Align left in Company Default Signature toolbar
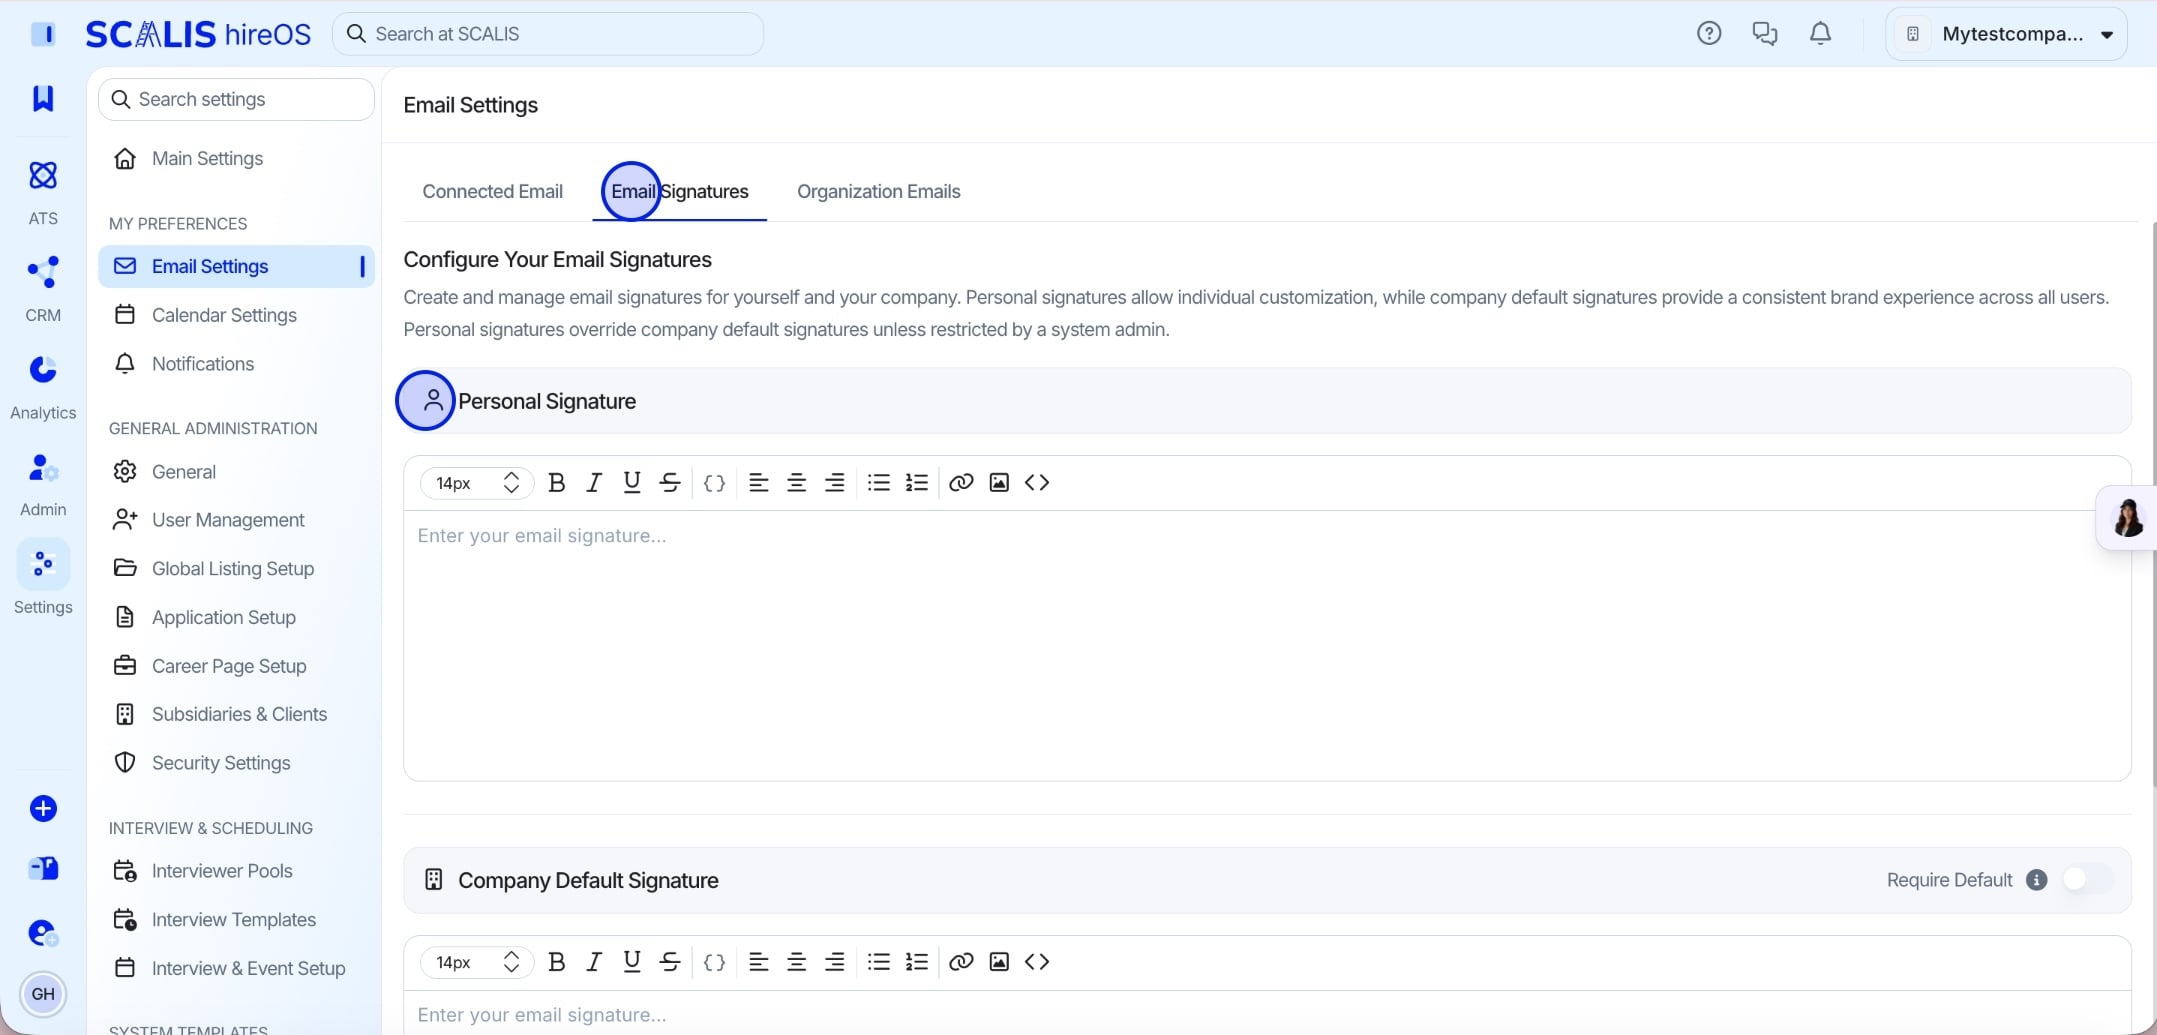 click(759, 962)
